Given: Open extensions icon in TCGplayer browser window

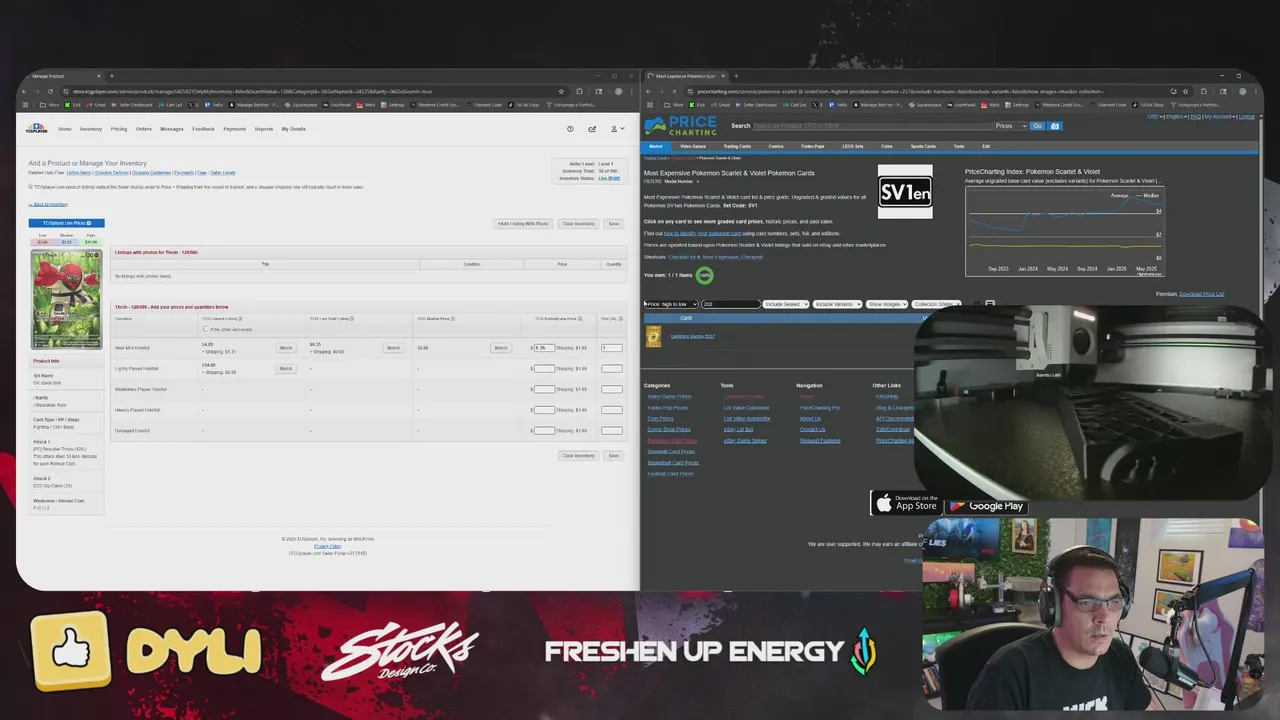Looking at the screenshot, I should point(579,91).
